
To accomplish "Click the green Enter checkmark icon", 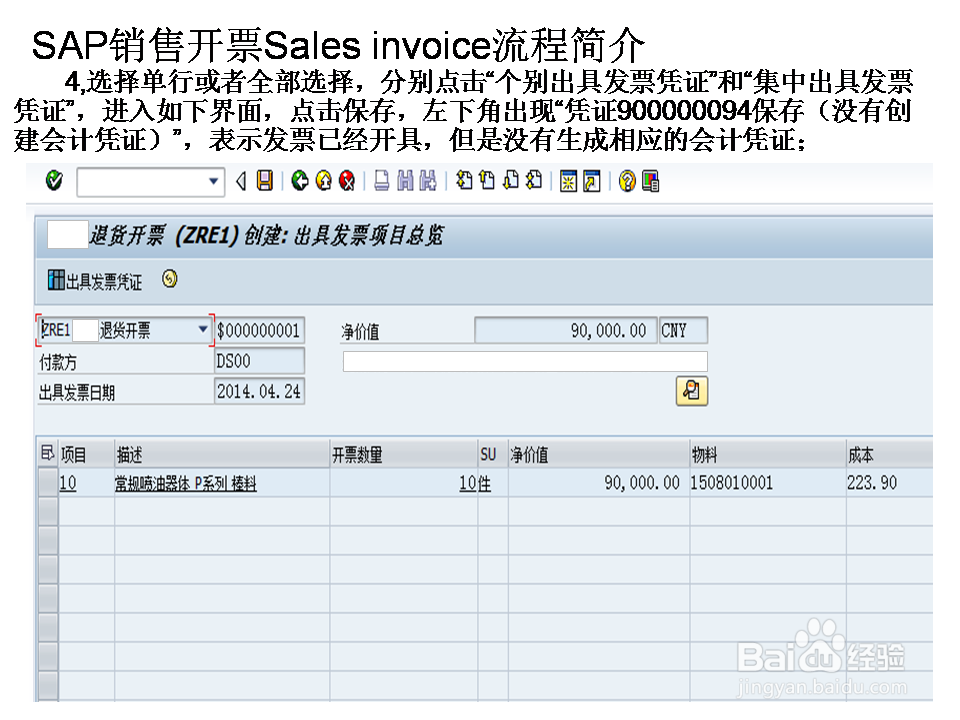I will [54, 181].
